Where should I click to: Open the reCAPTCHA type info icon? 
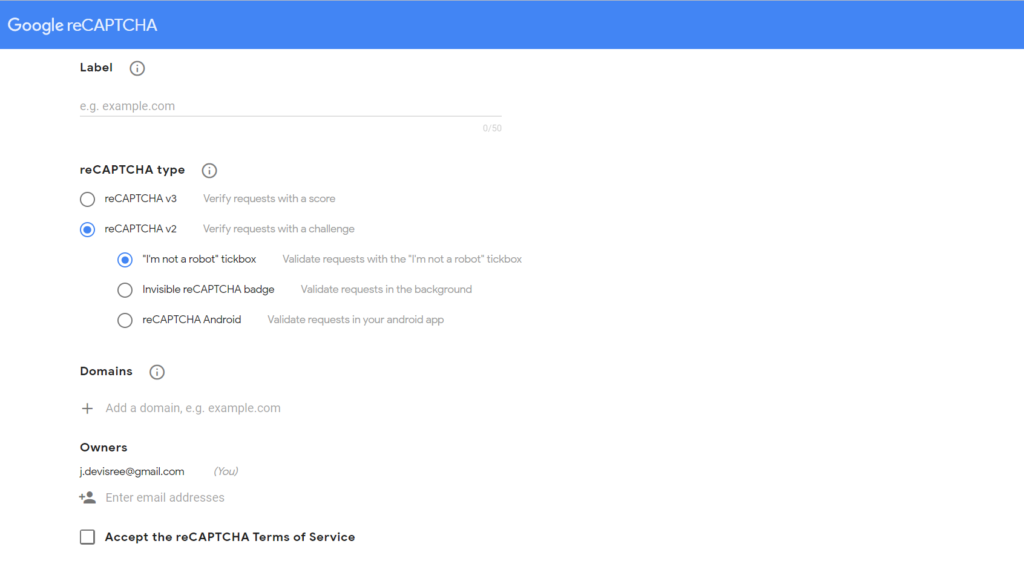[209, 170]
